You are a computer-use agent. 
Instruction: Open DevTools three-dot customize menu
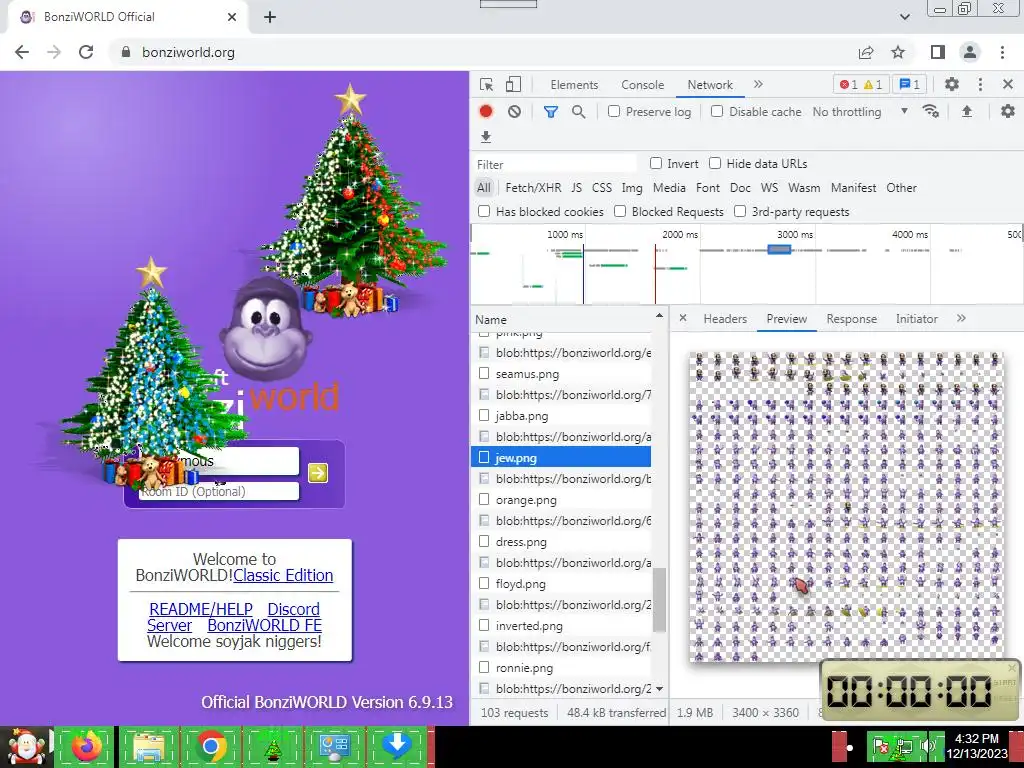tap(980, 84)
